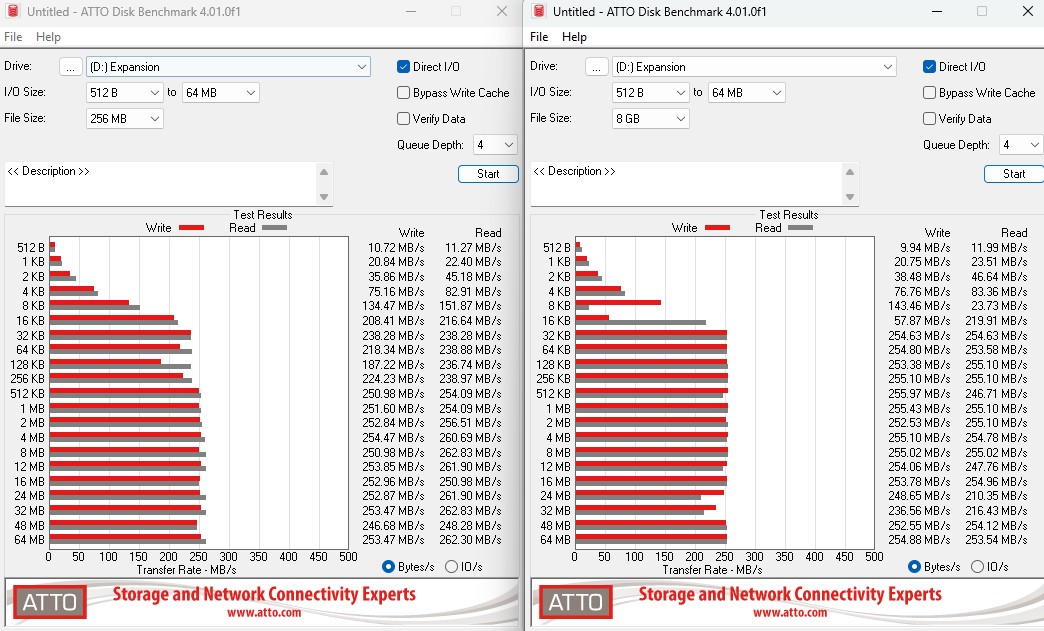
Task: Open Queue Depth dropdown in right window
Action: [1021, 144]
